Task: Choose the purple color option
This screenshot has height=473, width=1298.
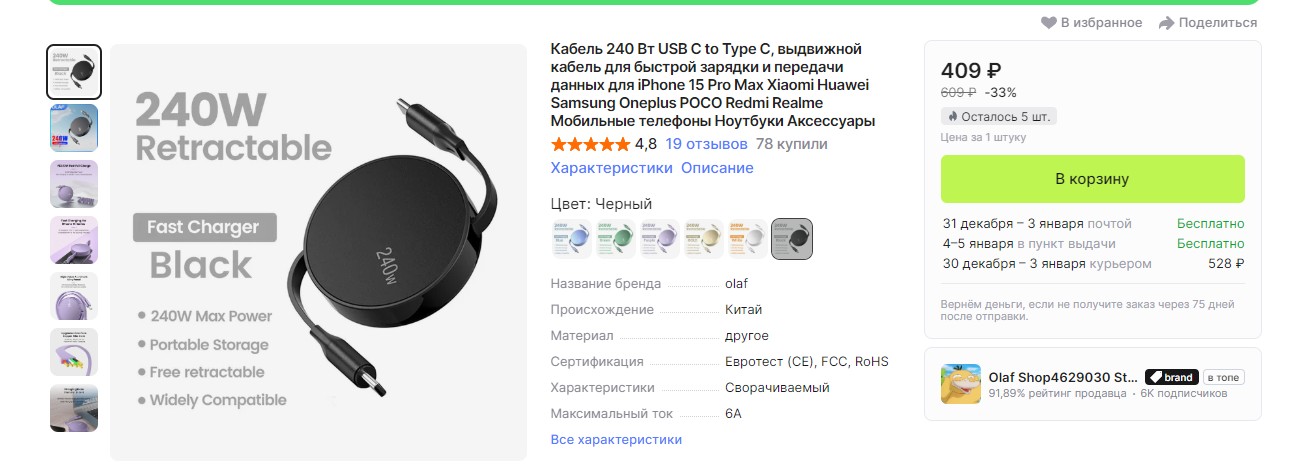Action: coord(660,239)
